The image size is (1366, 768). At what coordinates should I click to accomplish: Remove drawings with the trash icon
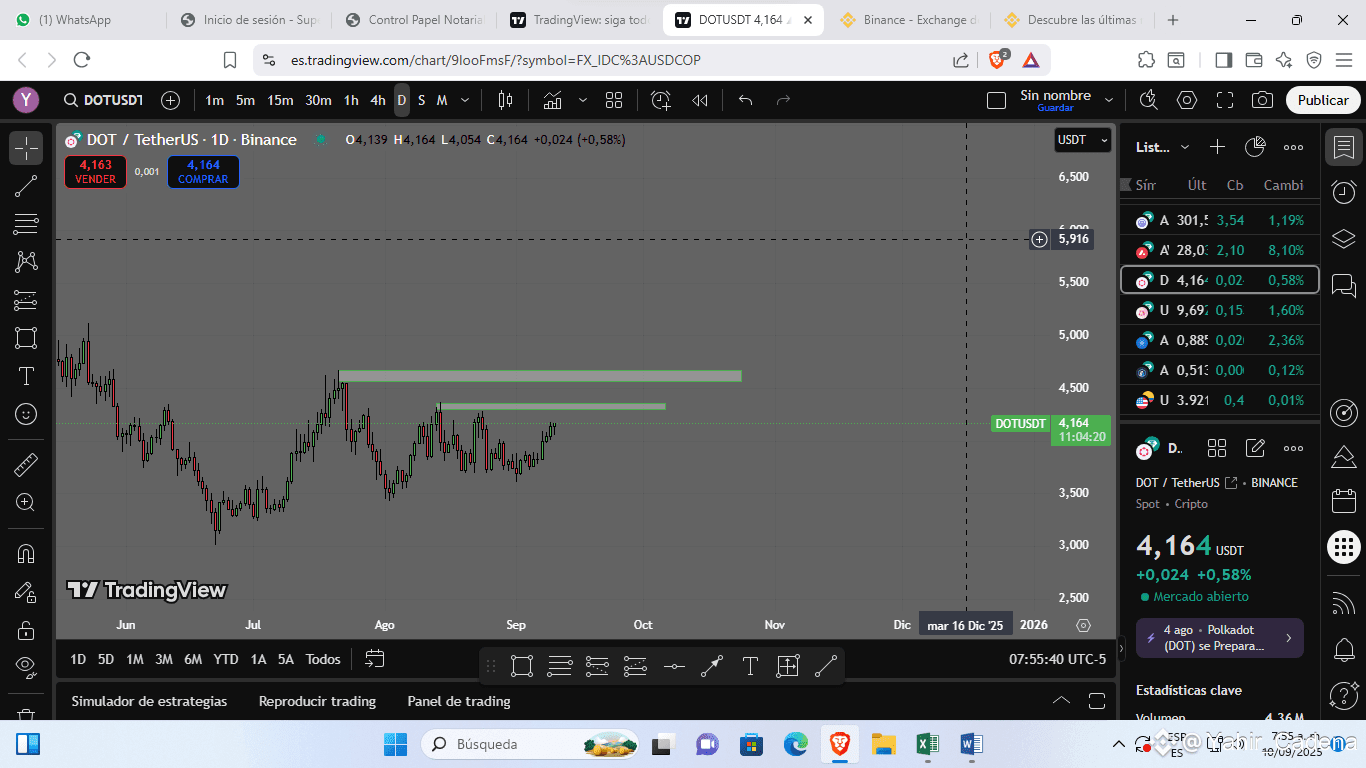tap(26, 713)
